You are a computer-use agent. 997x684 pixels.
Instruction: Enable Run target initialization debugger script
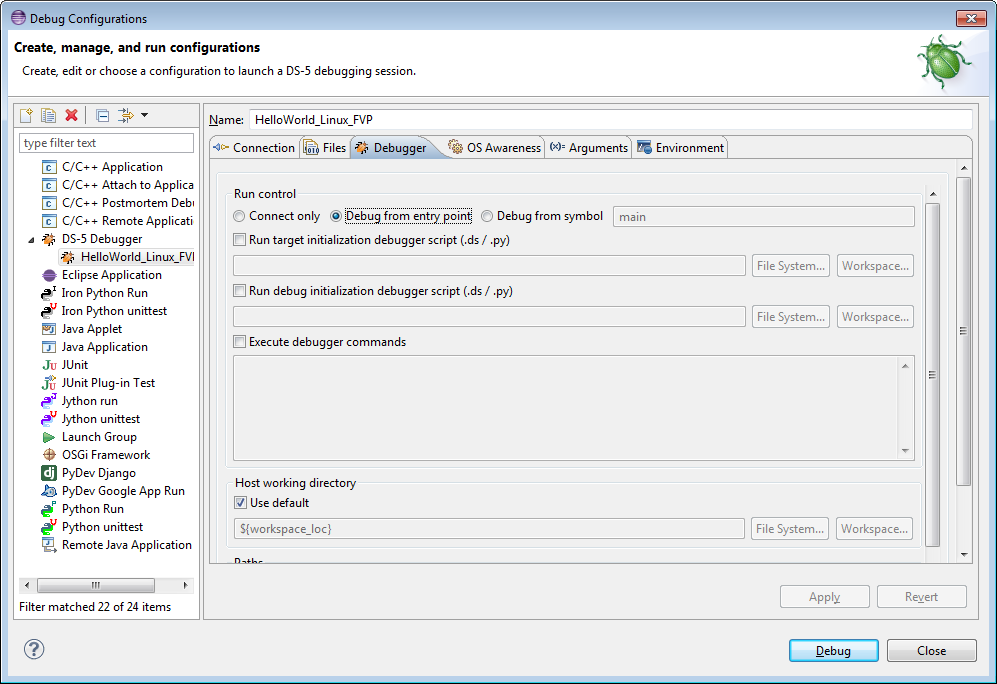tap(240, 240)
